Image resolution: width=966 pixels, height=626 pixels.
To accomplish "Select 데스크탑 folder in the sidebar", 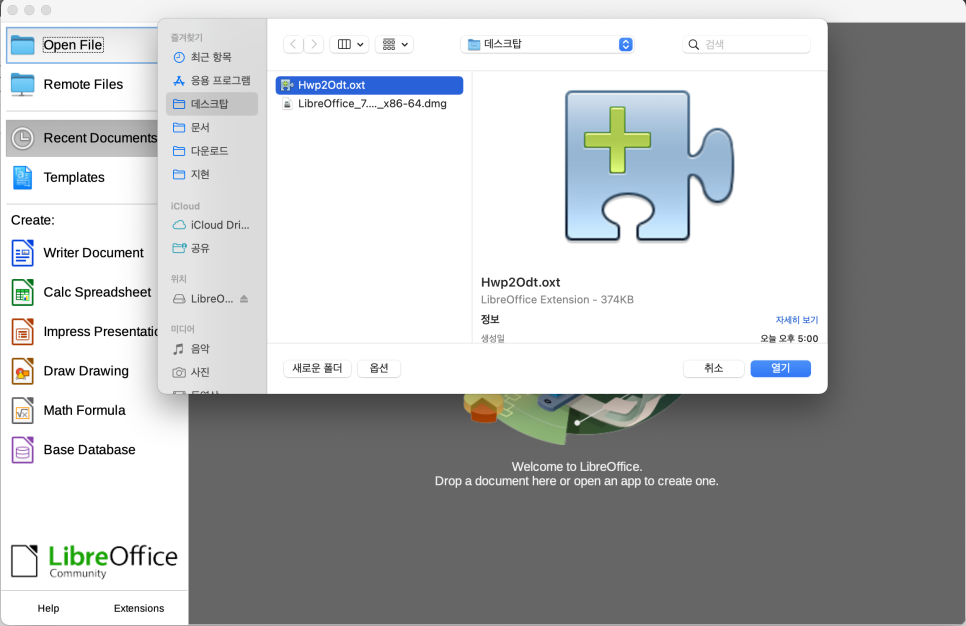I will point(211,104).
